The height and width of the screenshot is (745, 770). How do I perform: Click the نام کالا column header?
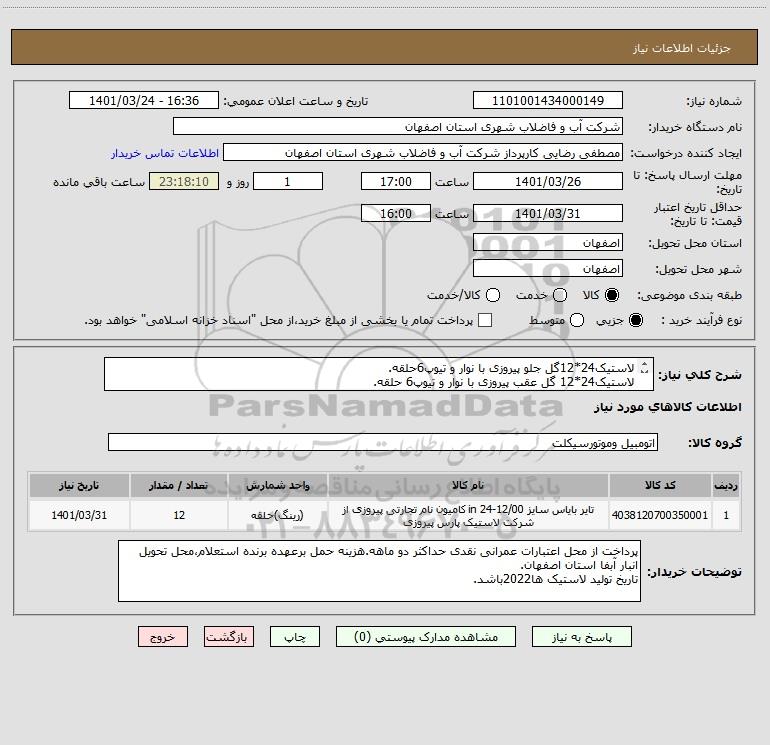[x=468, y=485]
